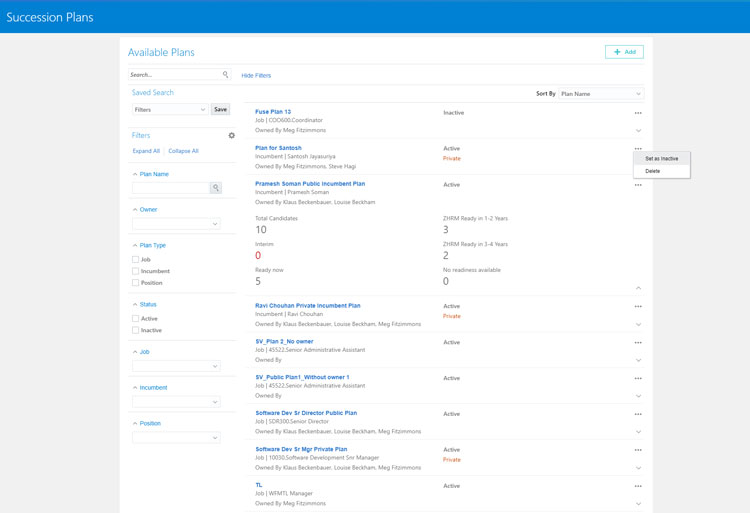Collapse the expanded Pramesh Soman plan details
The image size is (750, 513).
pos(638,288)
